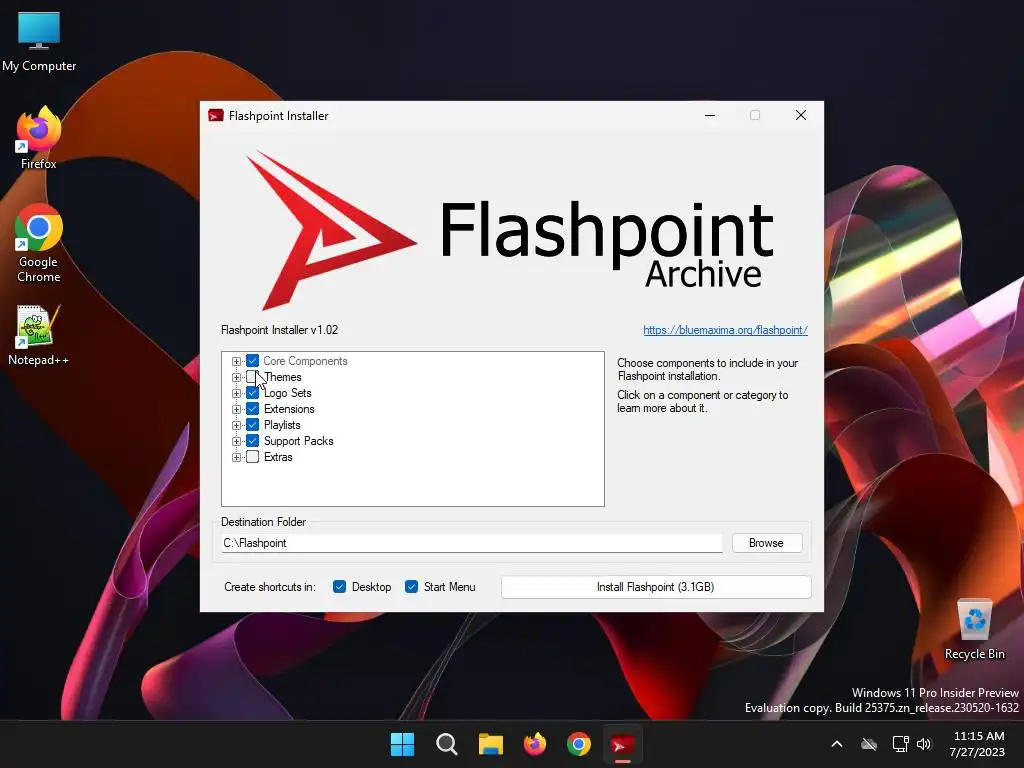Select the Themes category label
This screenshot has width=1024, height=768.
point(283,377)
